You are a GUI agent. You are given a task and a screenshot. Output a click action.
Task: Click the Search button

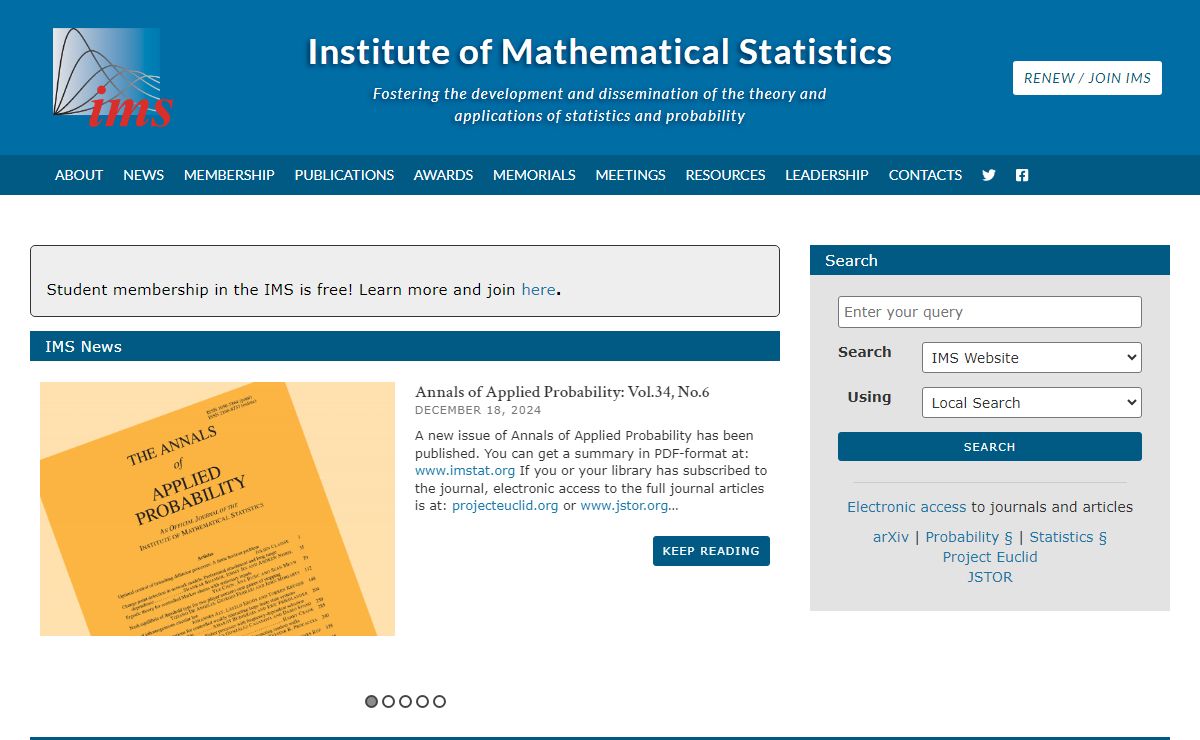click(990, 447)
